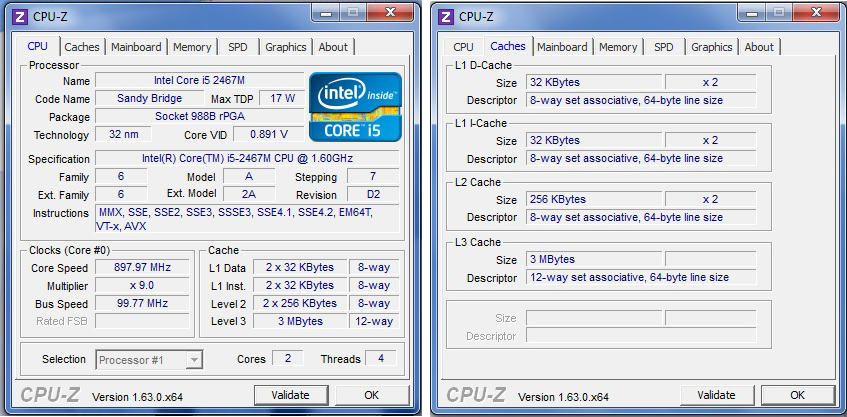Click the Multiplier value x 9.0
Image resolution: width=847 pixels, height=417 pixels.
click(143, 285)
